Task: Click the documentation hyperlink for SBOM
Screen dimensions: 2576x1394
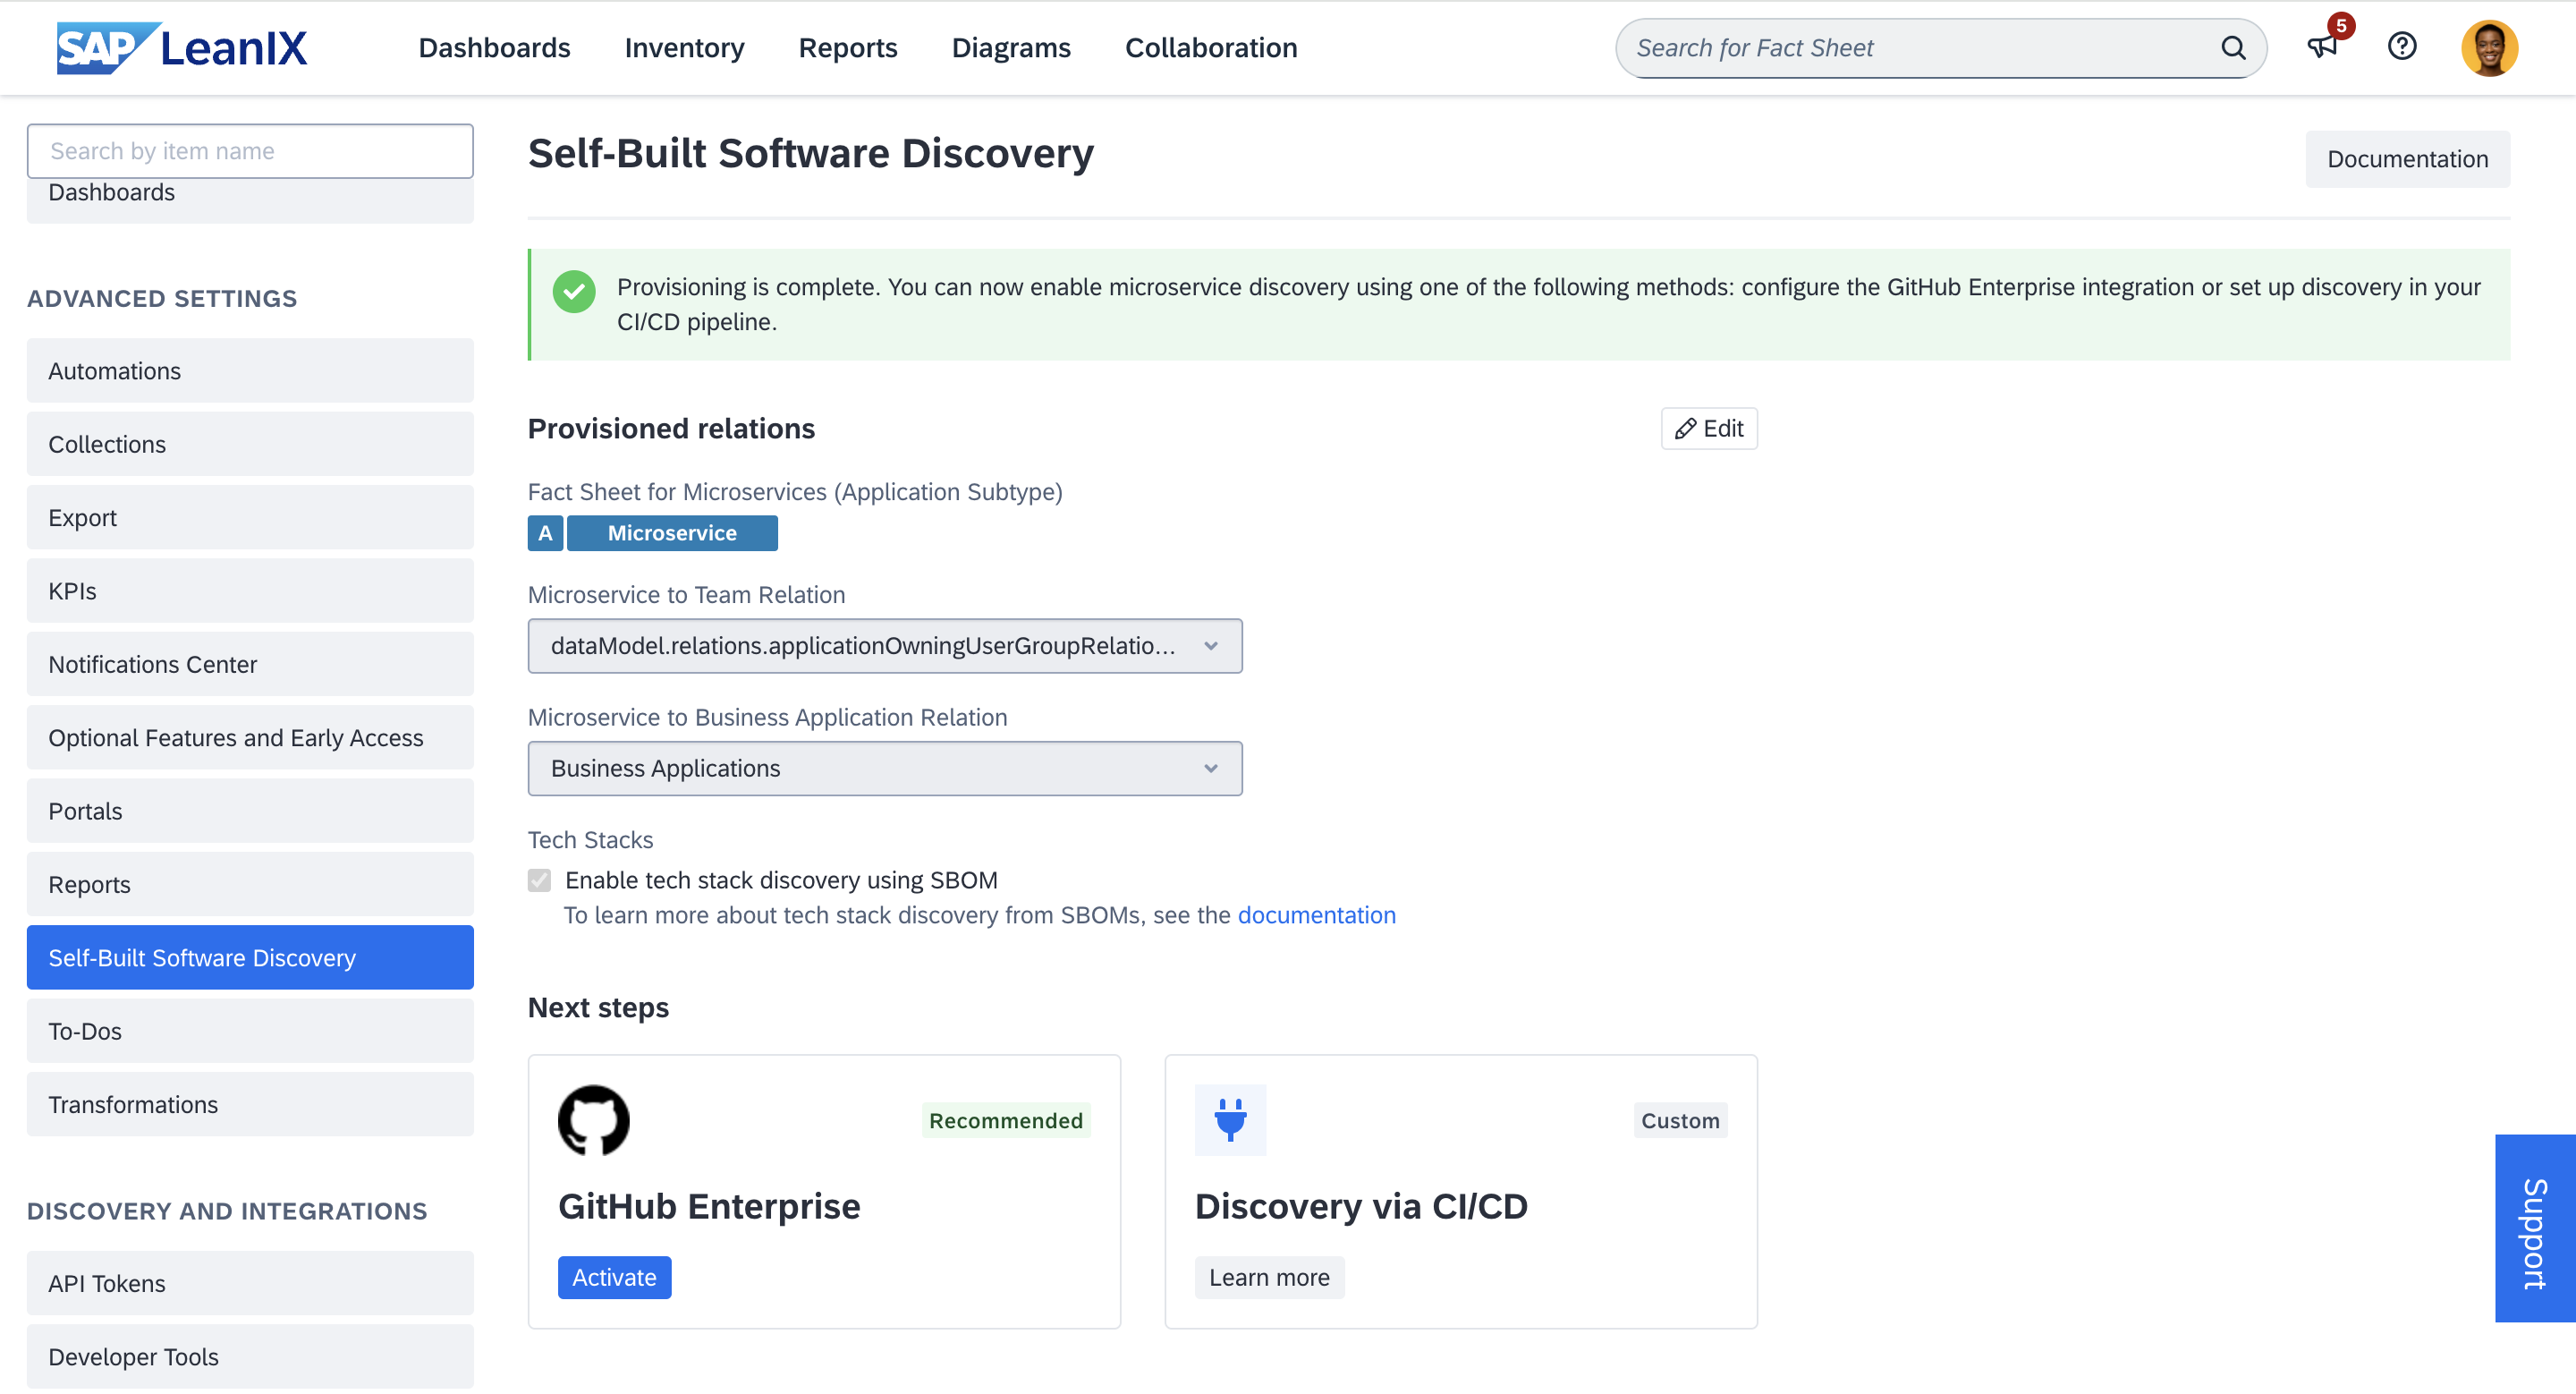Action: [x=1317, y=915]
